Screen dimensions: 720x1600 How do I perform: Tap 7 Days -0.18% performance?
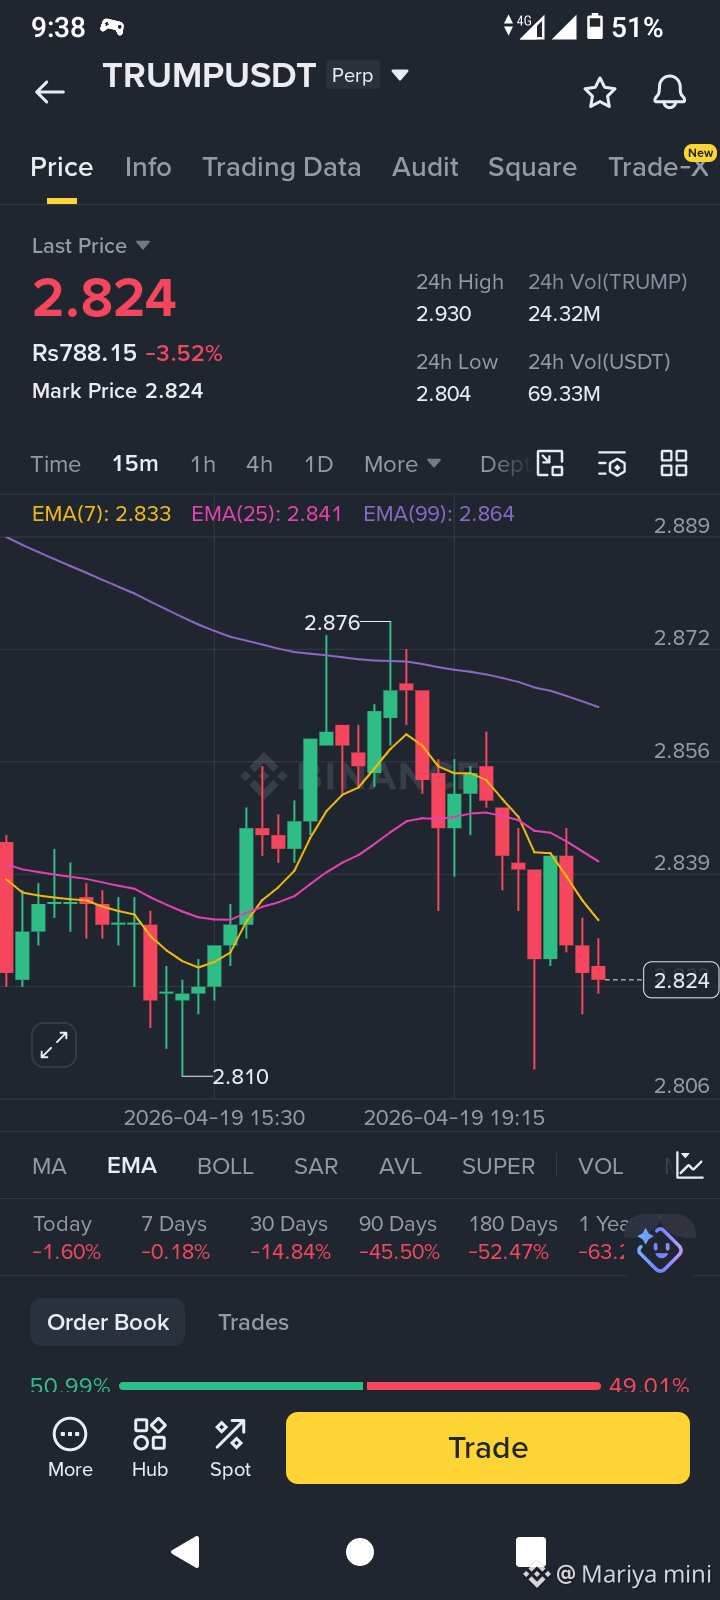coord(175,1238)
